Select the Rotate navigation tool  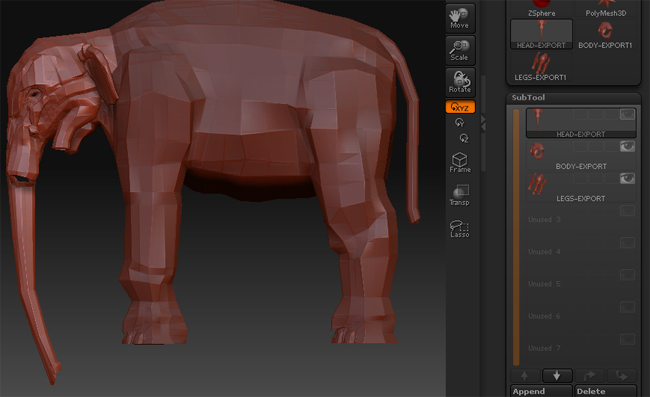460,82
